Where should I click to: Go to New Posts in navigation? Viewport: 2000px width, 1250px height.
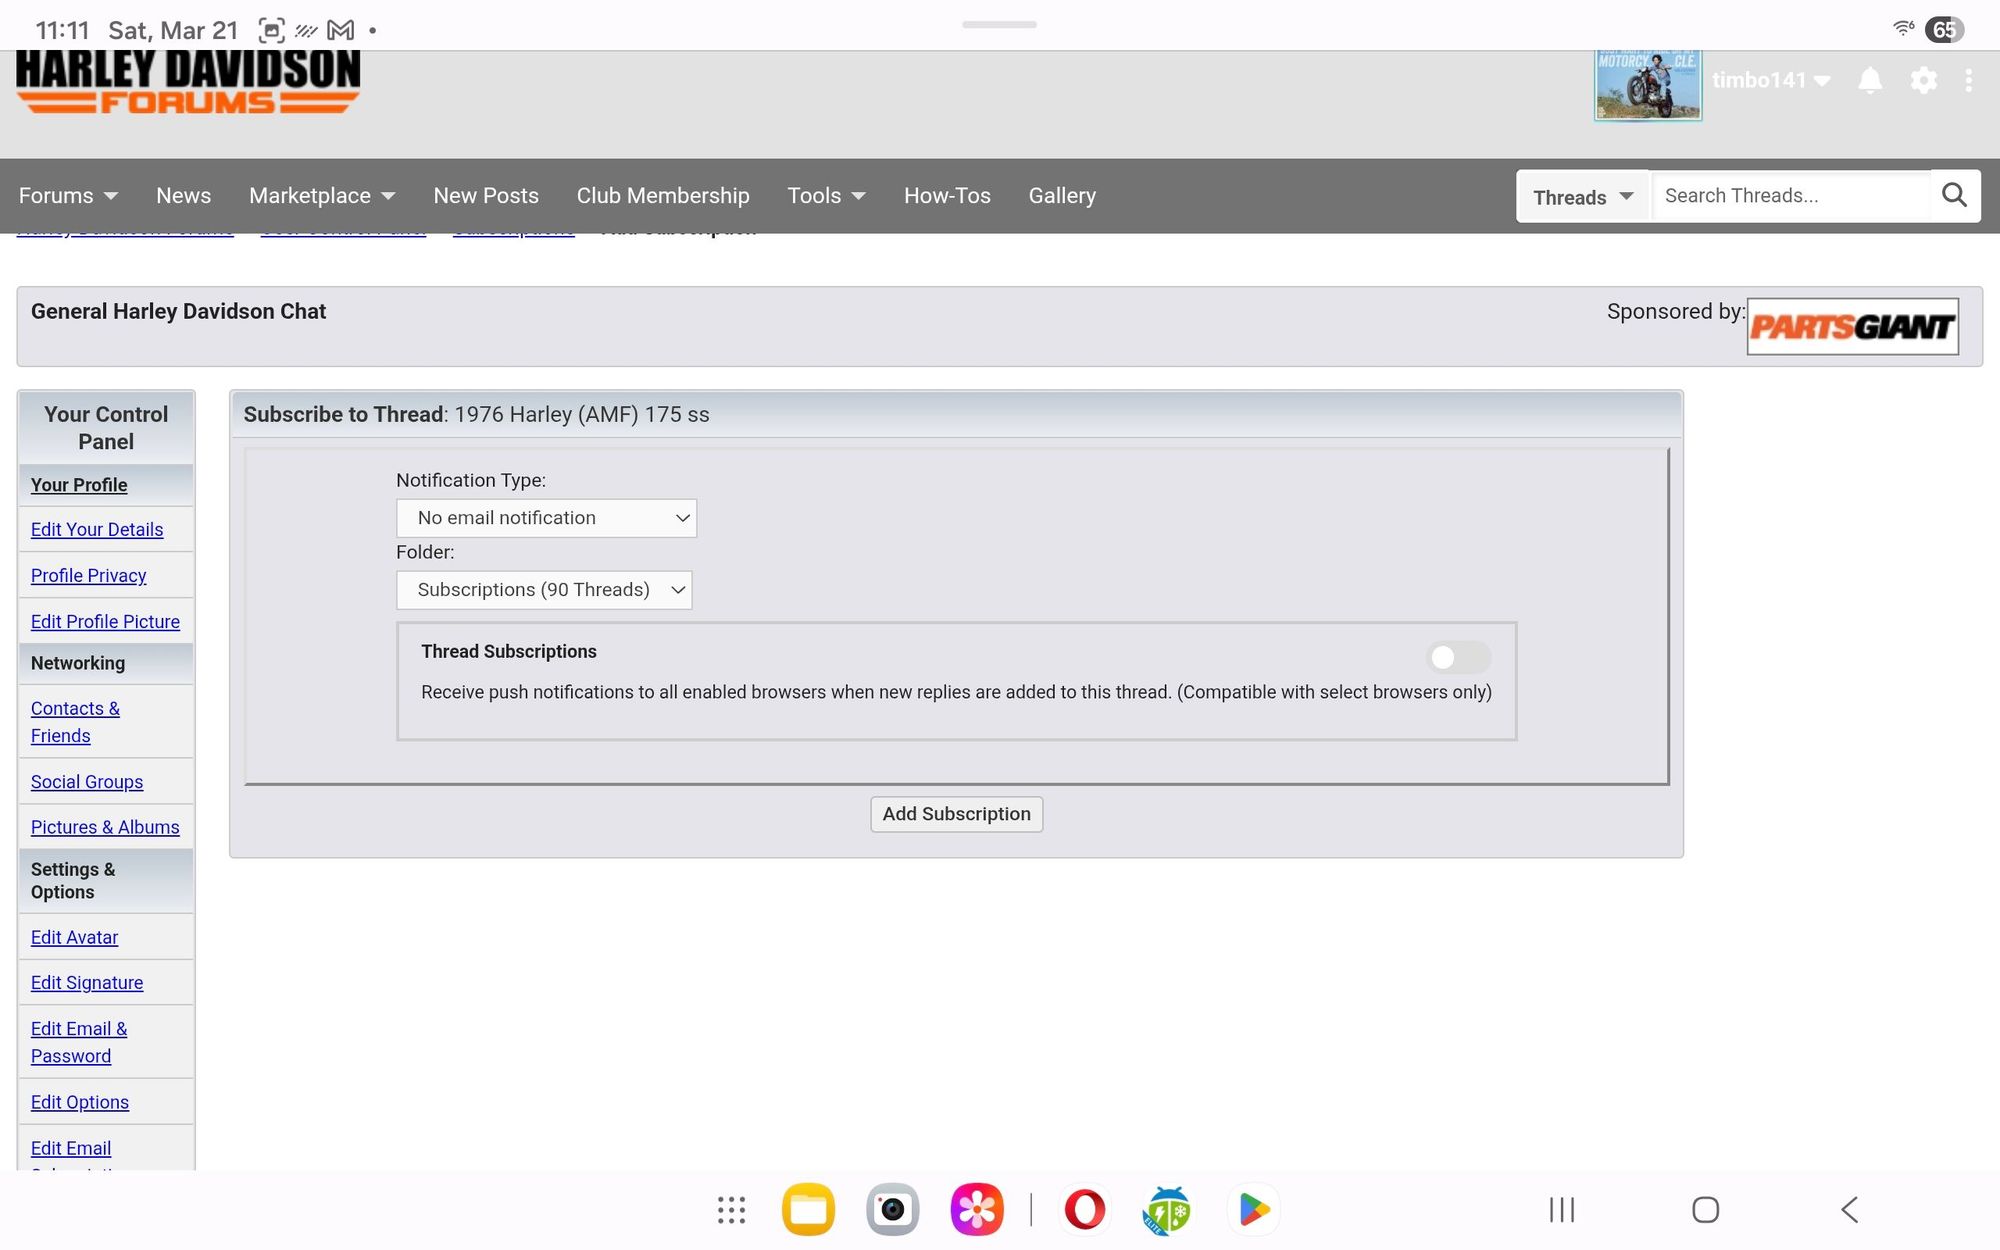pos(486,196)
